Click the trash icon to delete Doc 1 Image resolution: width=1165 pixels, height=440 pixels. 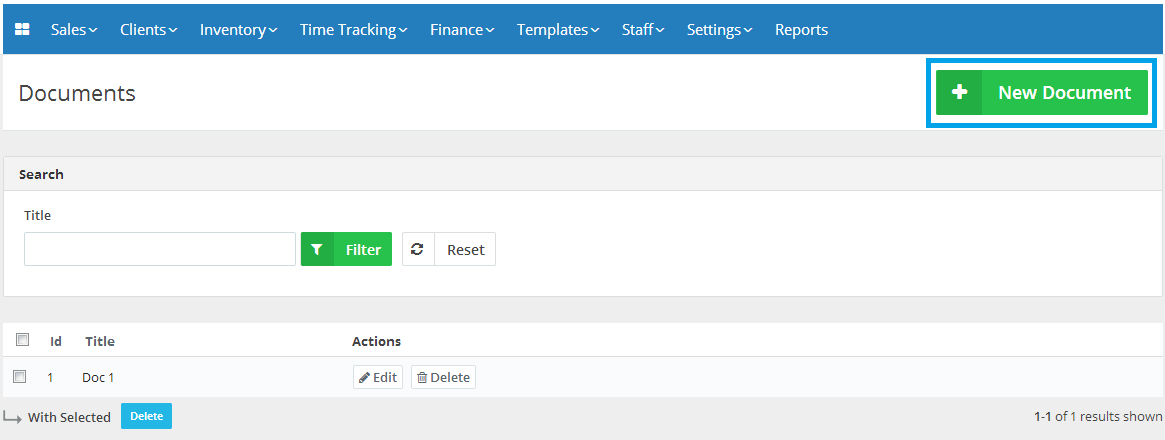(x=422, y=378)
